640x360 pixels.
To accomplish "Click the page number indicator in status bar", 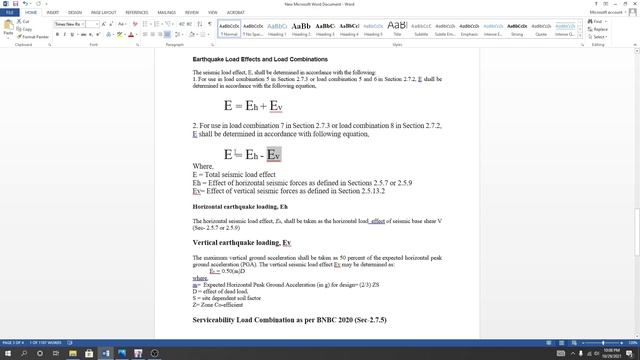I will (x=13, y=343).
